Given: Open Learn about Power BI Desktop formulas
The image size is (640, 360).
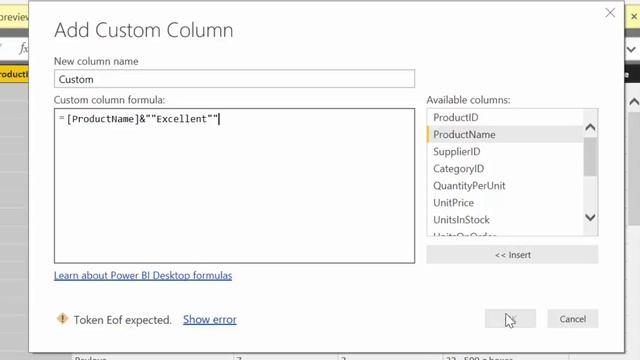Looking at the screenshot, I should [x=143, y=276].
